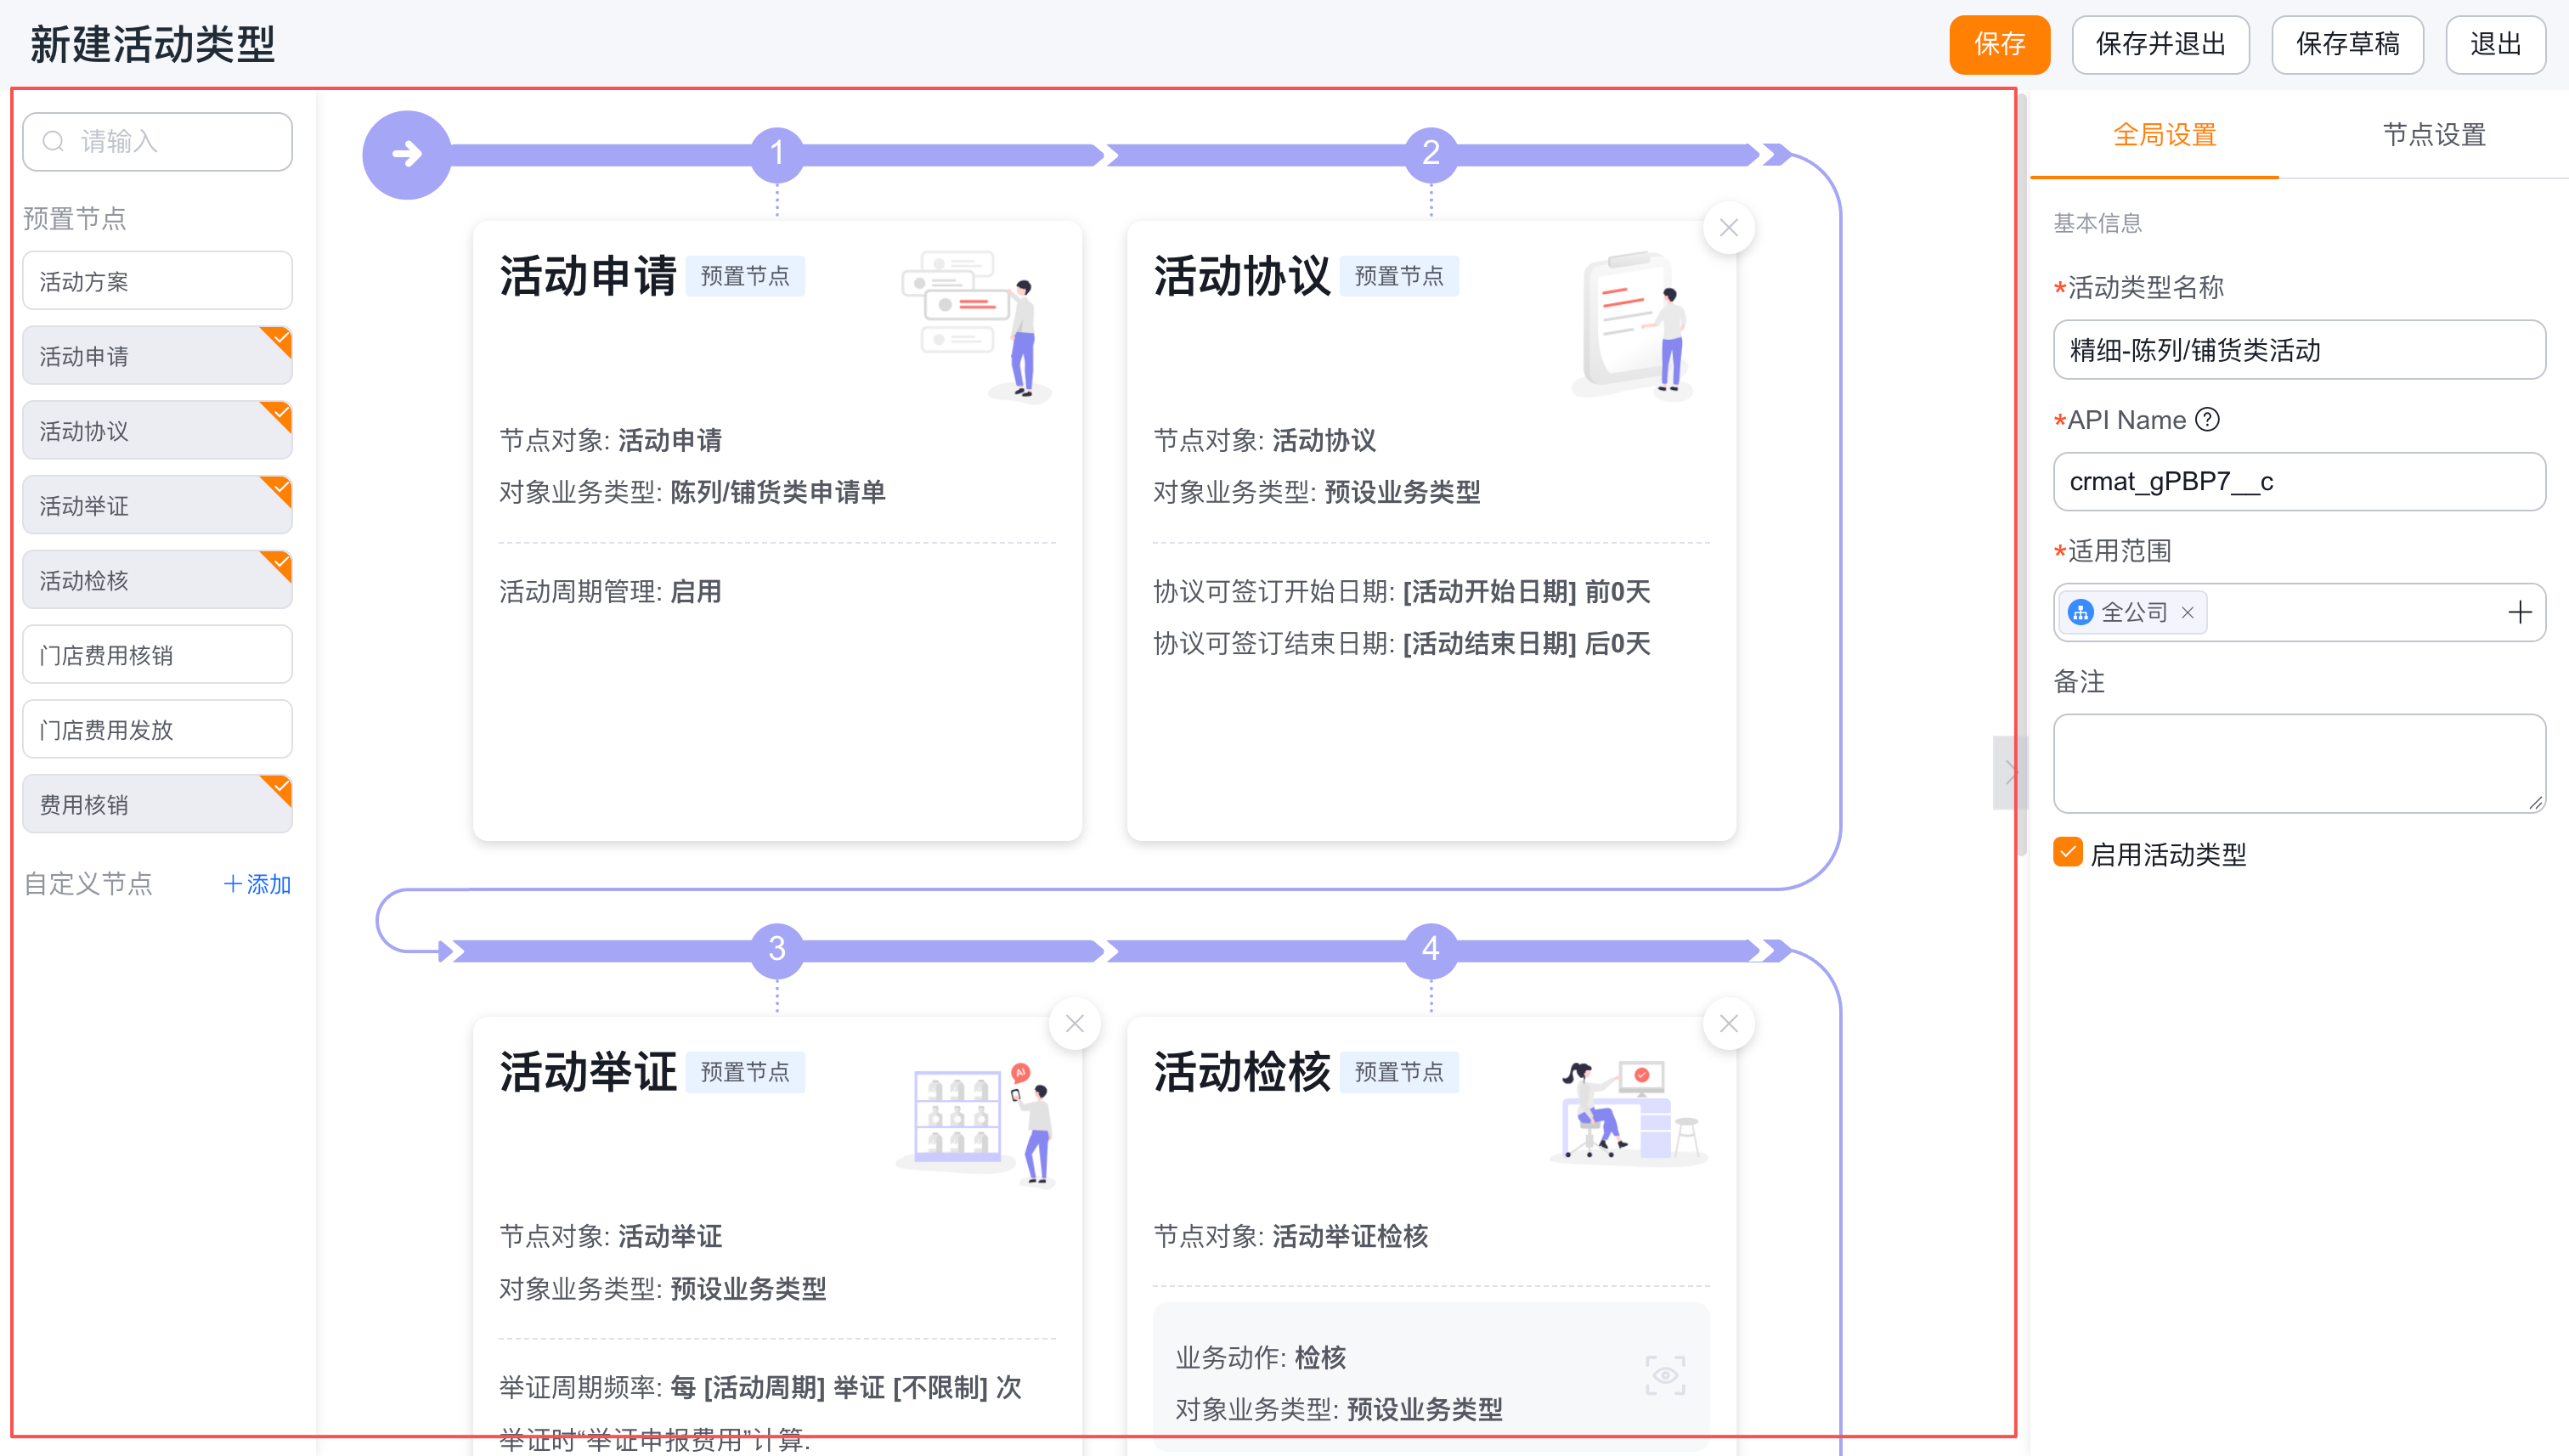Image resolution: width=2569 pixels, height=1456 pixels.
Task: Switch to the 全局设置 tab
Action: tap(2165, 134)
